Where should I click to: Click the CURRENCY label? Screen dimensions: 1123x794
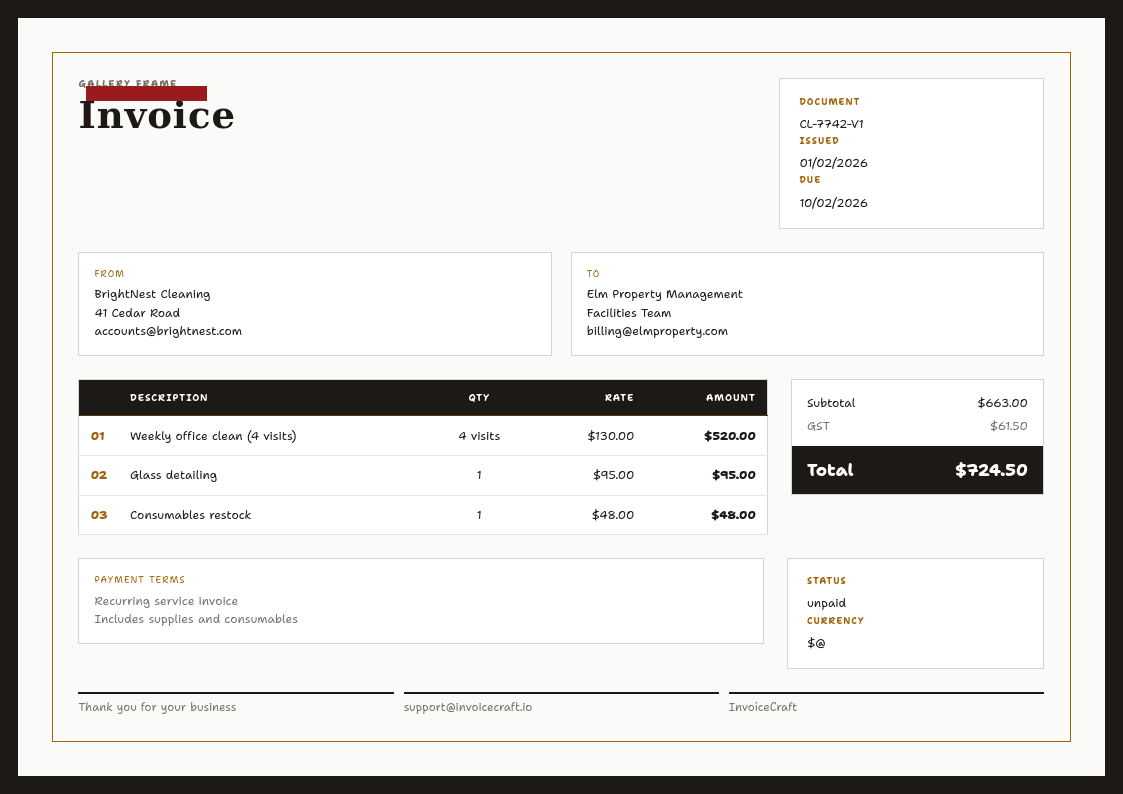pos(835,621)
